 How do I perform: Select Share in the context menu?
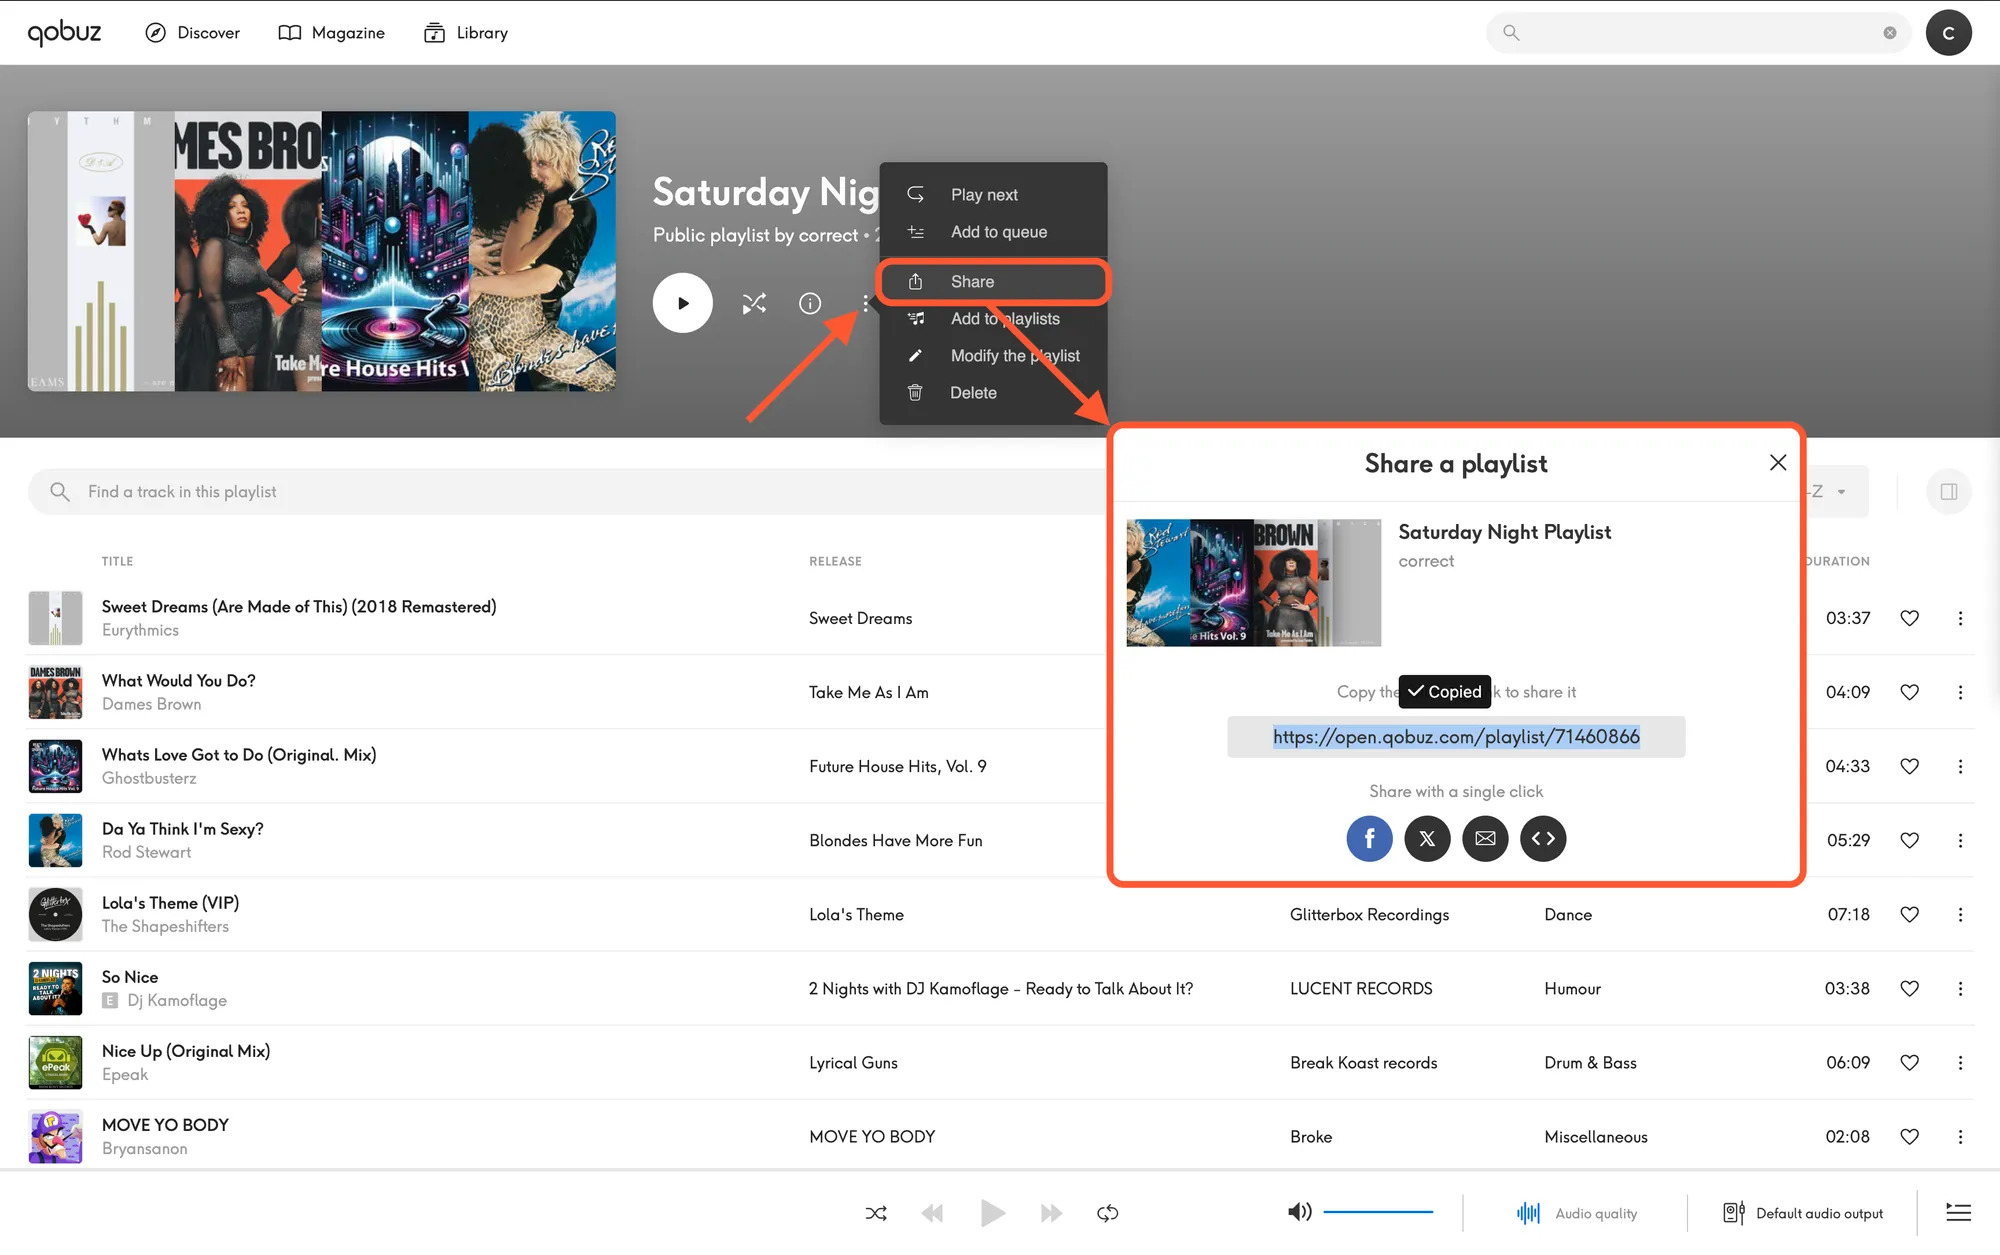[993, 282]
